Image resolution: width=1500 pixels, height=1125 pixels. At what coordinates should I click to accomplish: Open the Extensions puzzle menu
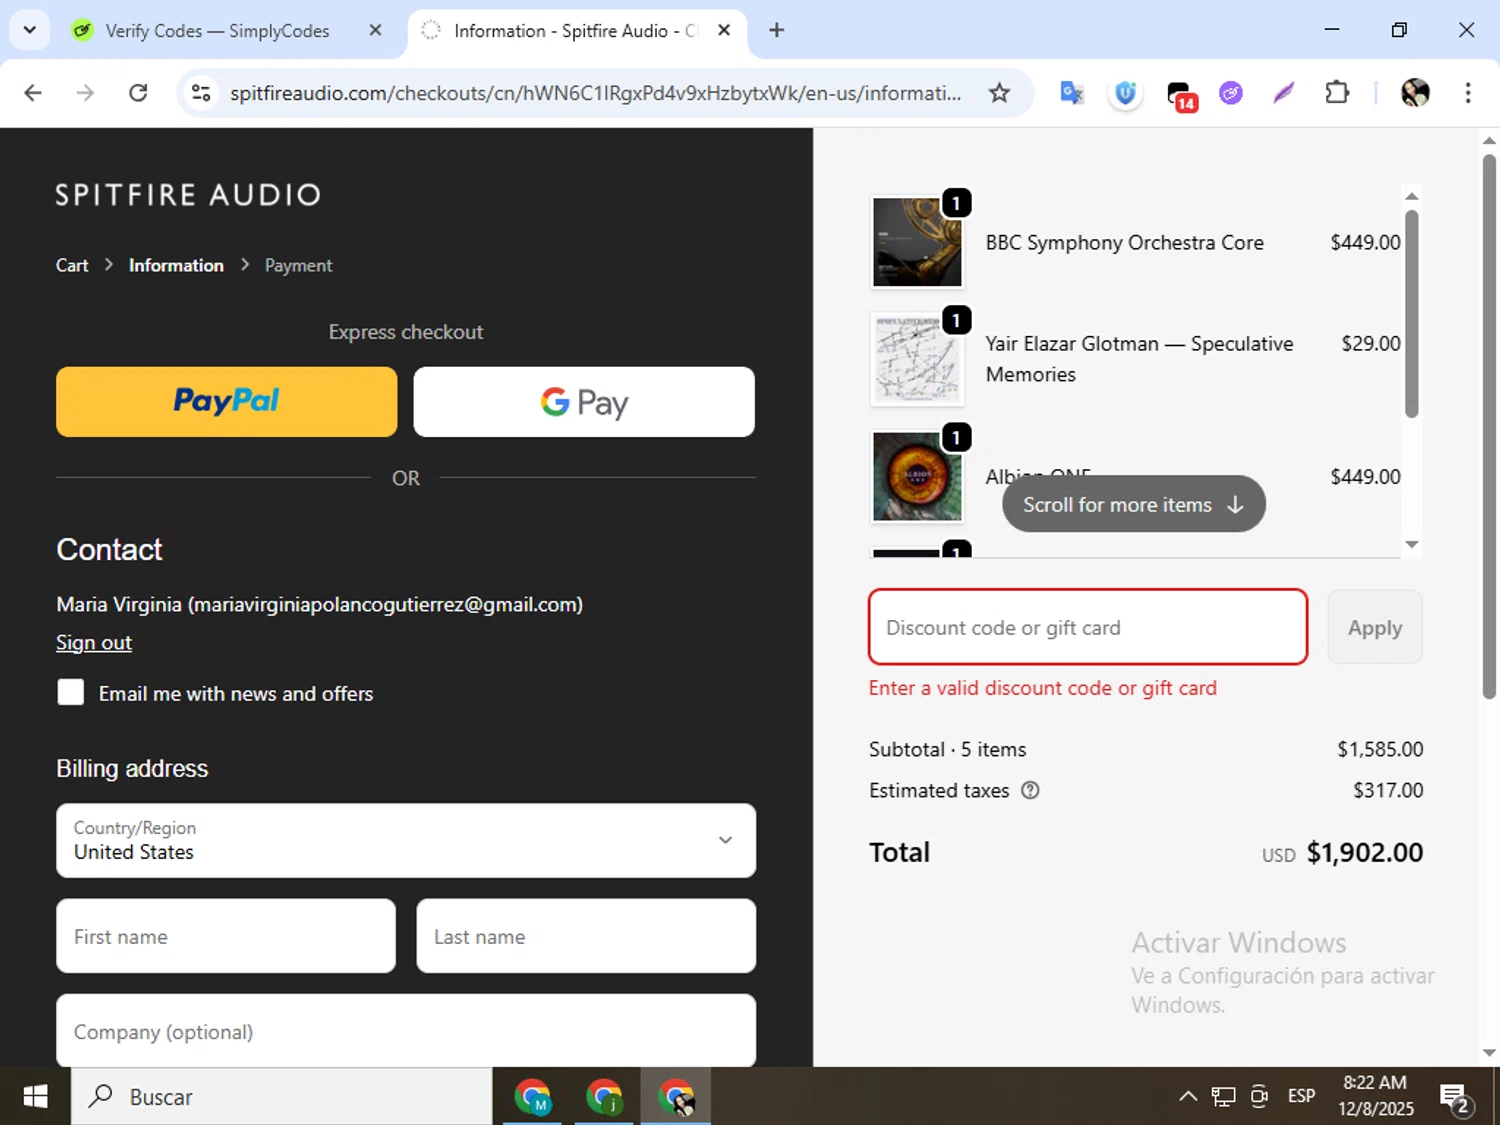[1337, 93]
